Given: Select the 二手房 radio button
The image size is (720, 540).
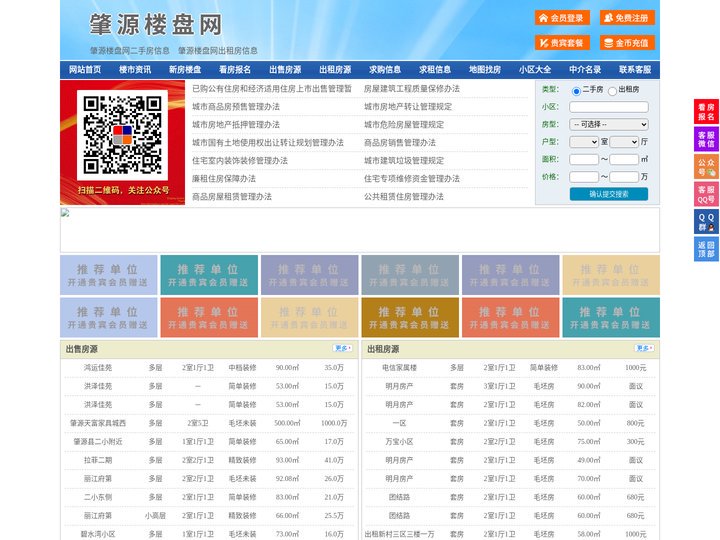Looking at the screenshot, I should pos(576,91).
